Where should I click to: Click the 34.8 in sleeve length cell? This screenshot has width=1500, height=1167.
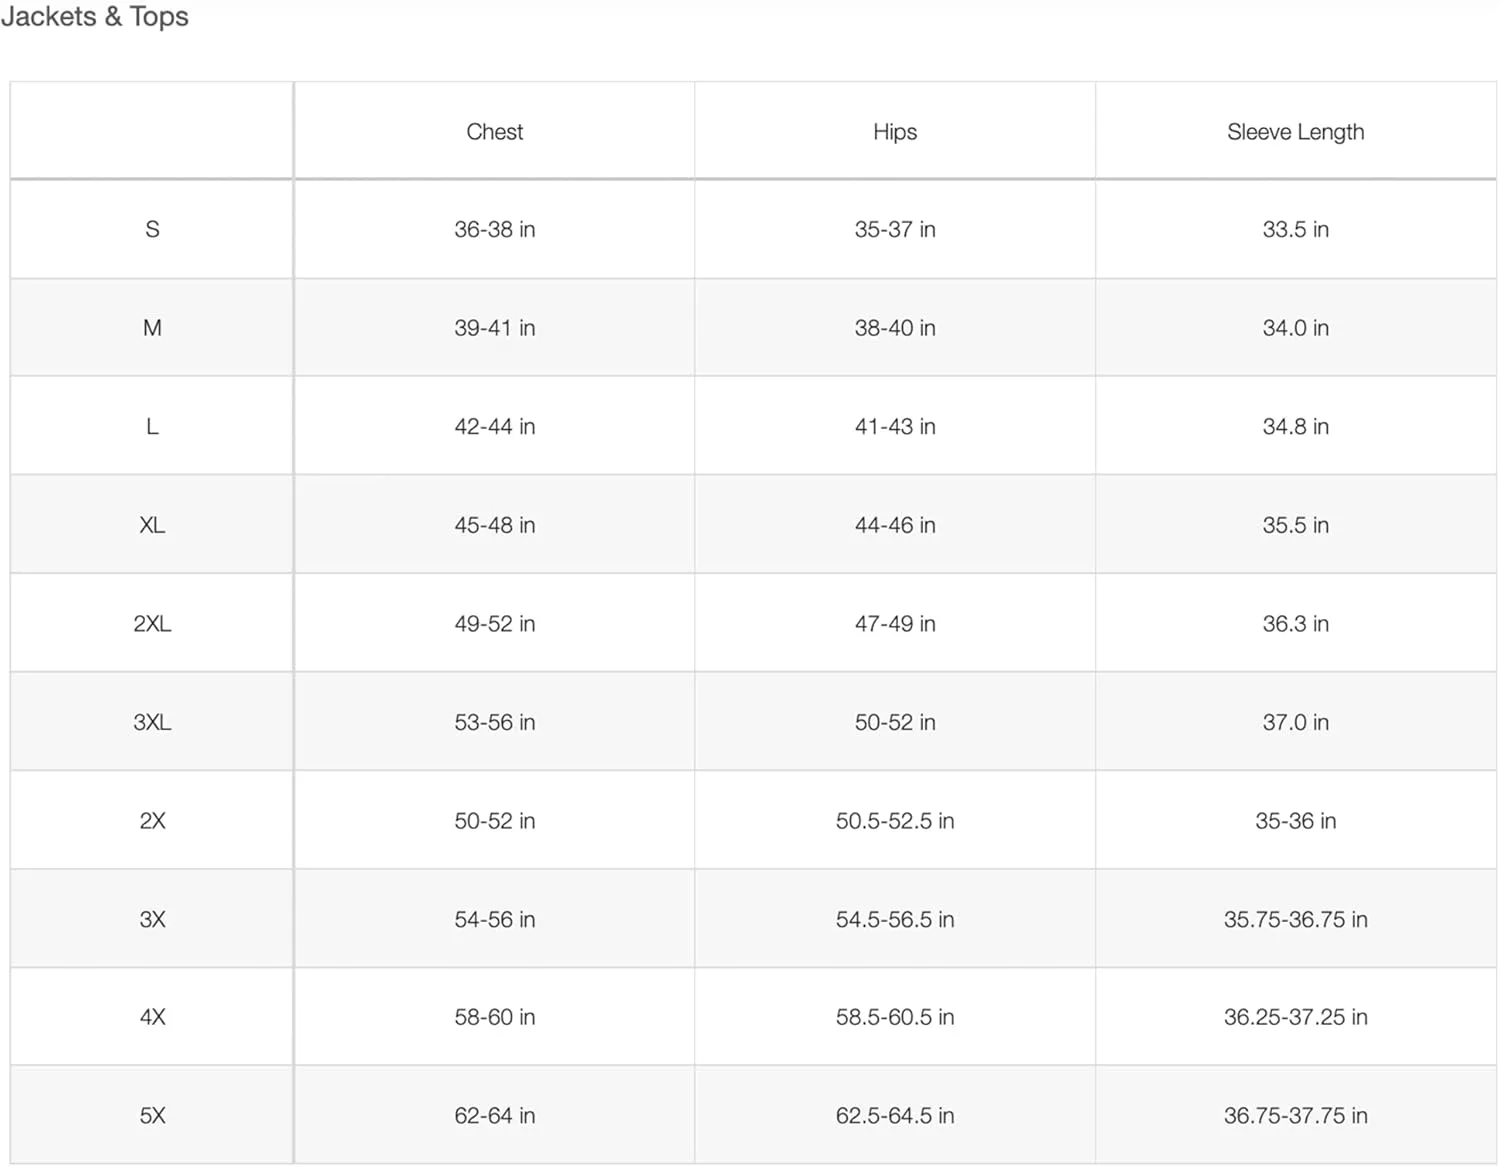1295,427
